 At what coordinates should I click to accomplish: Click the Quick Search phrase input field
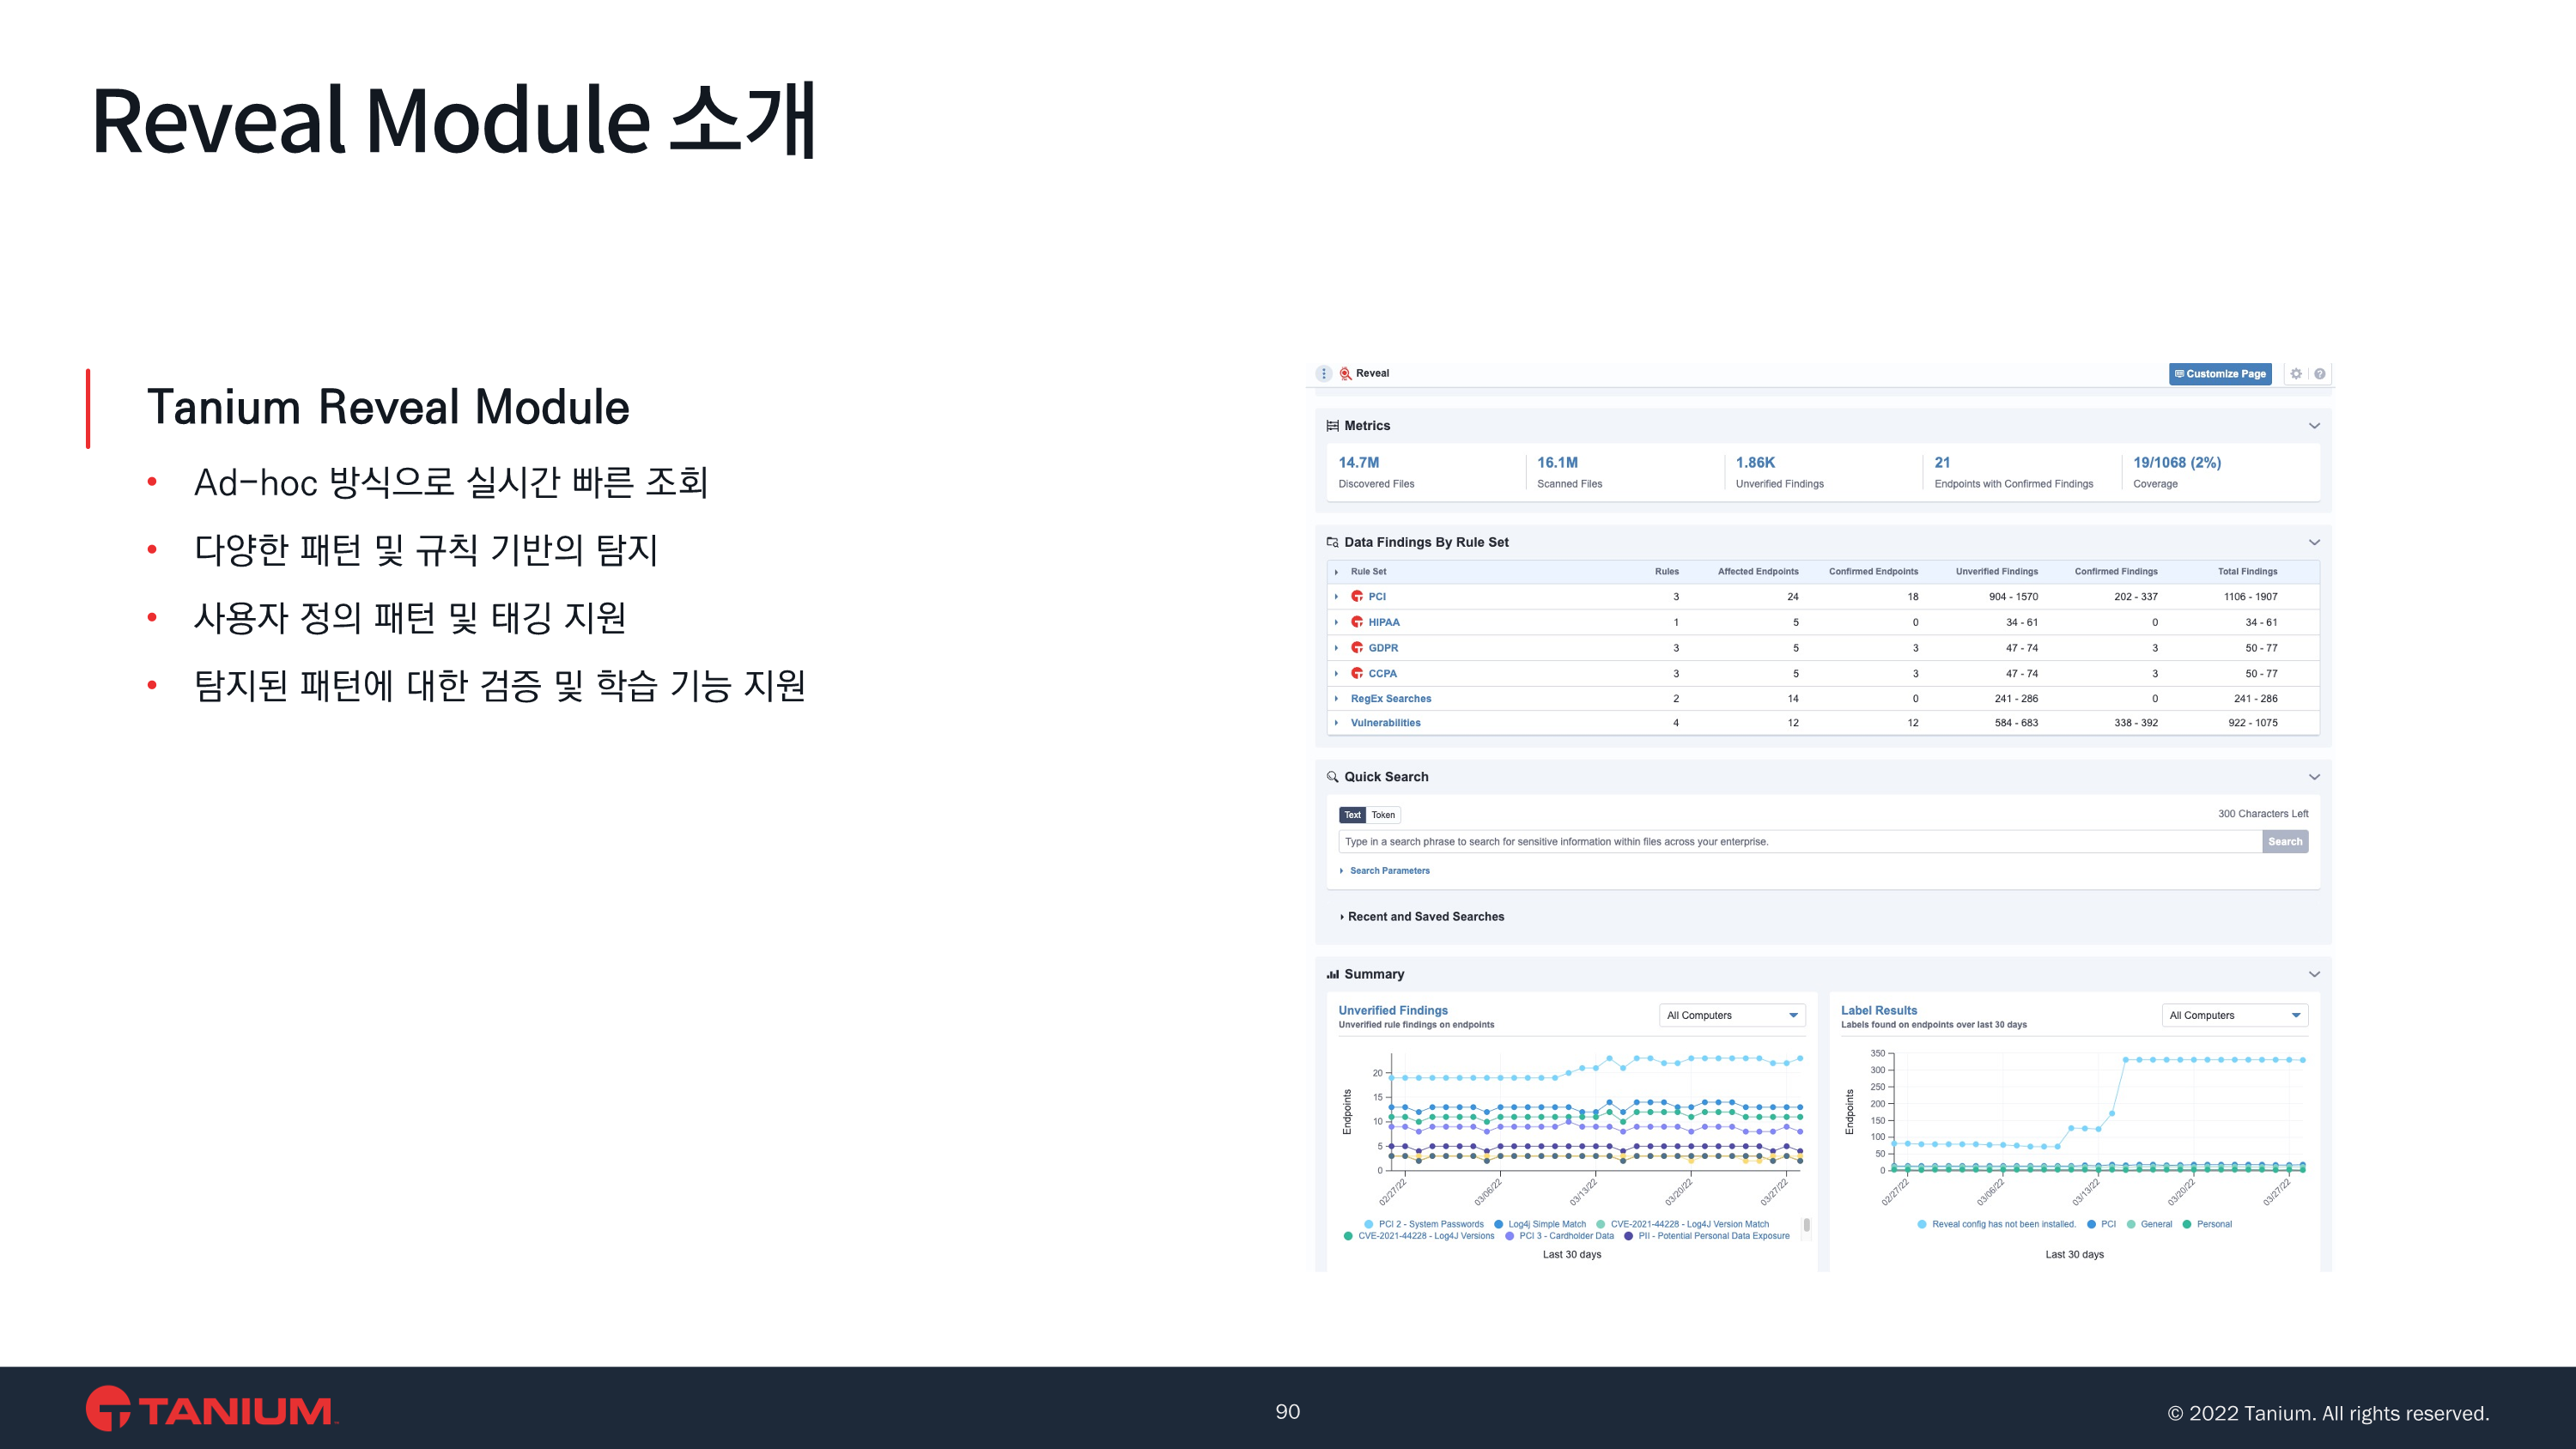tap(1799, 842)
